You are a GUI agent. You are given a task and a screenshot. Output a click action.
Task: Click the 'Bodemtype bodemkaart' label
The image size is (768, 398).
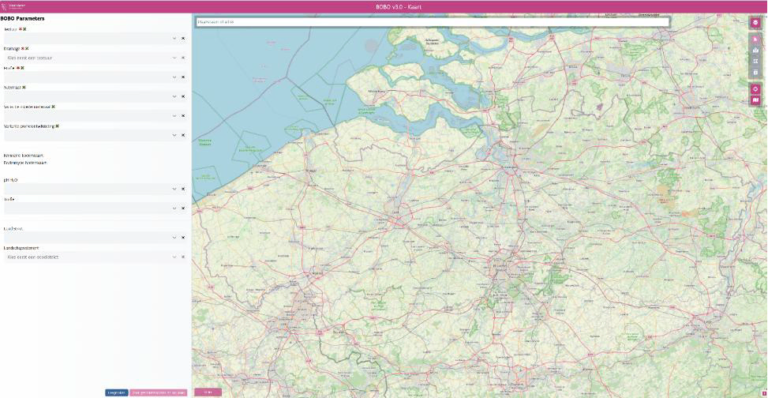pyautogui.click(x=25, y=163)
